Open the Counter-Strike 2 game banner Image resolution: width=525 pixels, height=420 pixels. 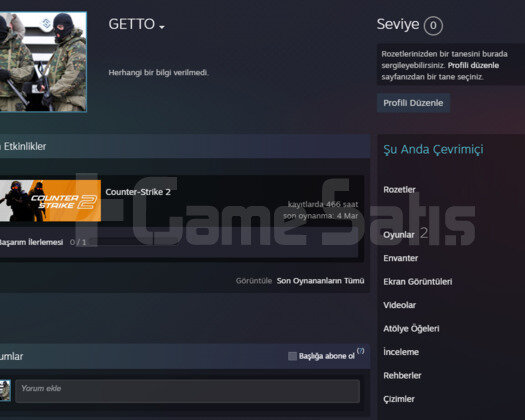[x=50, y=201]
